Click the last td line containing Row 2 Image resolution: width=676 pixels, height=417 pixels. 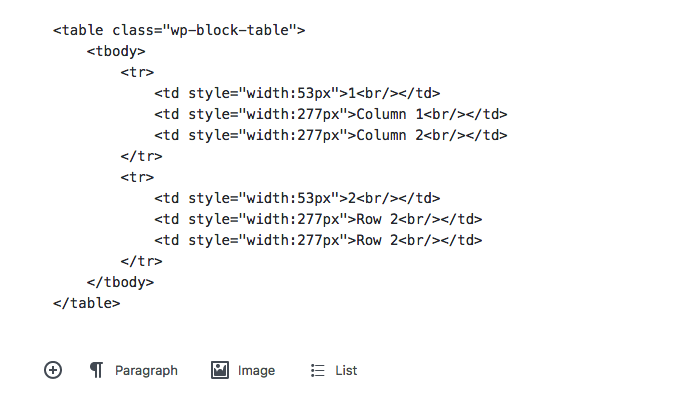[x=318, y=240]
